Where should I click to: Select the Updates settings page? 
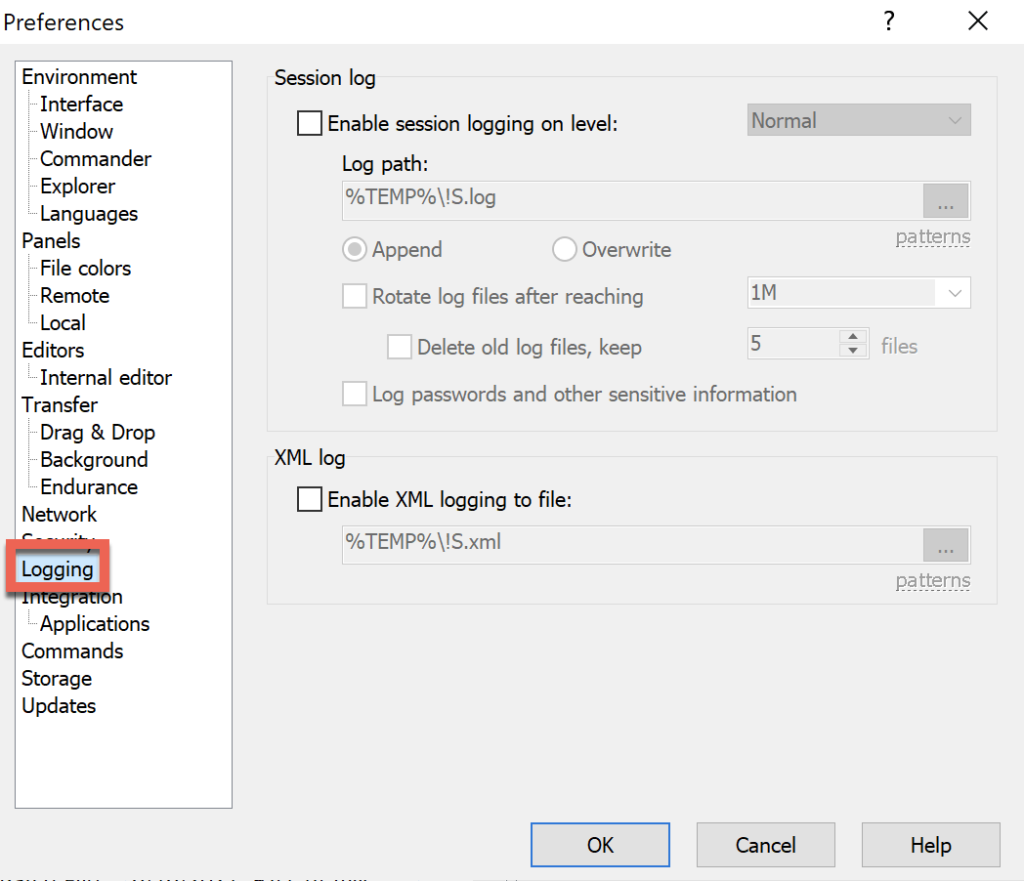[58, 706]
